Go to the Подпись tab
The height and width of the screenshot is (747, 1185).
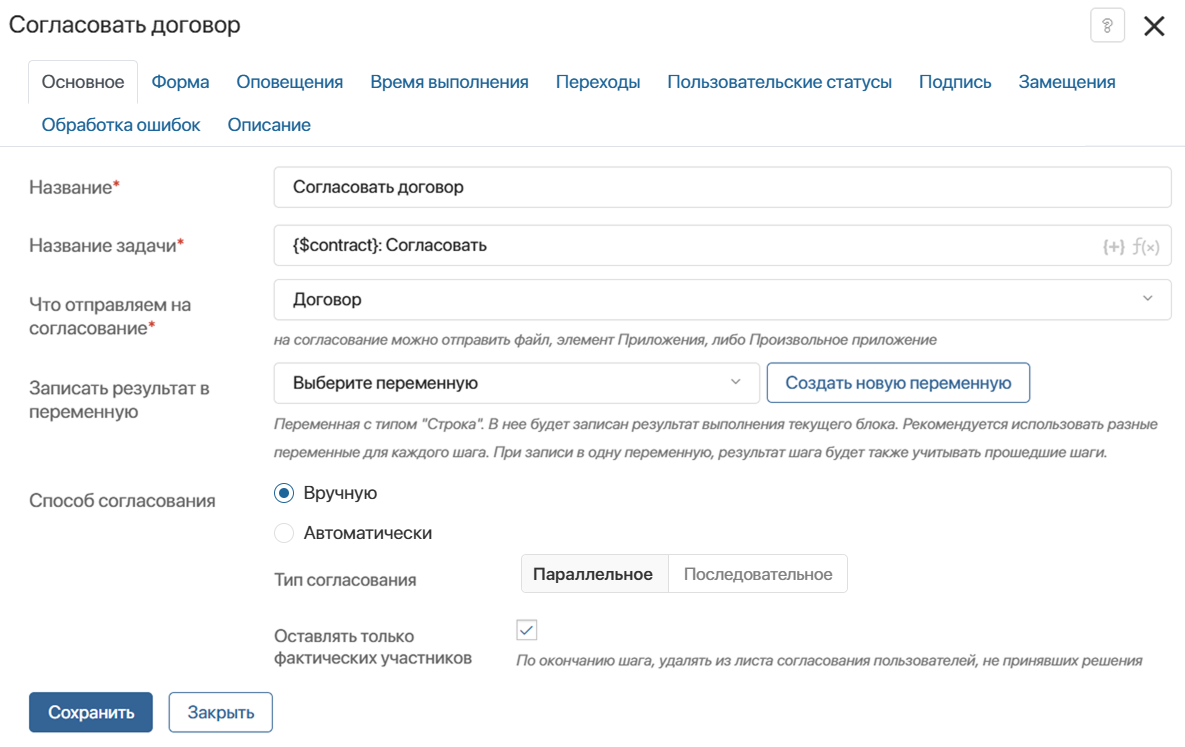955,82
